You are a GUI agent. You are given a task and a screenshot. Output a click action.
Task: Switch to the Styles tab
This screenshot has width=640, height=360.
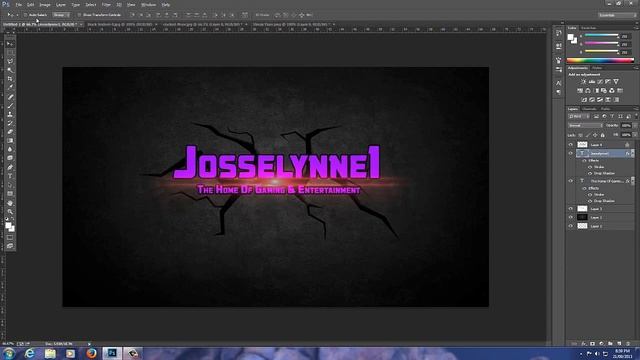click(x=597, y=68)
